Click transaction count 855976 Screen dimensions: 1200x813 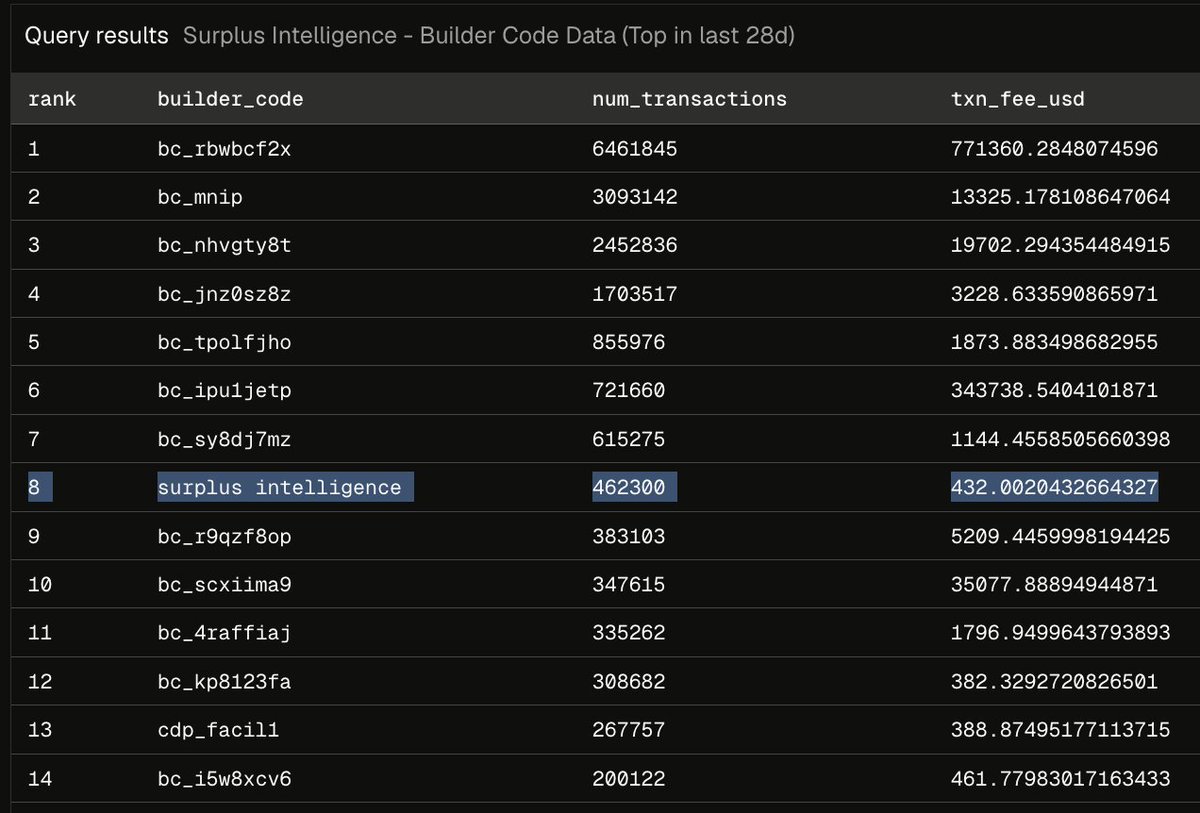629,342
